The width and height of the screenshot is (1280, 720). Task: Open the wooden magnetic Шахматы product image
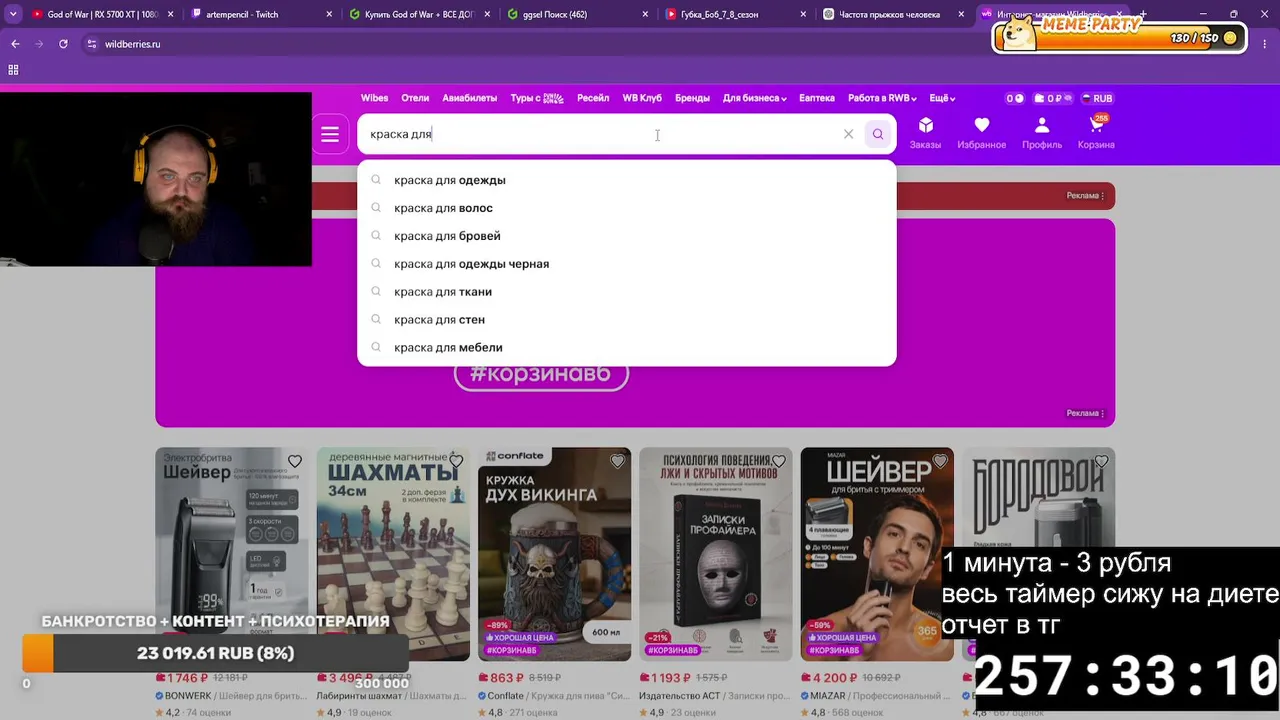[393, 554]
